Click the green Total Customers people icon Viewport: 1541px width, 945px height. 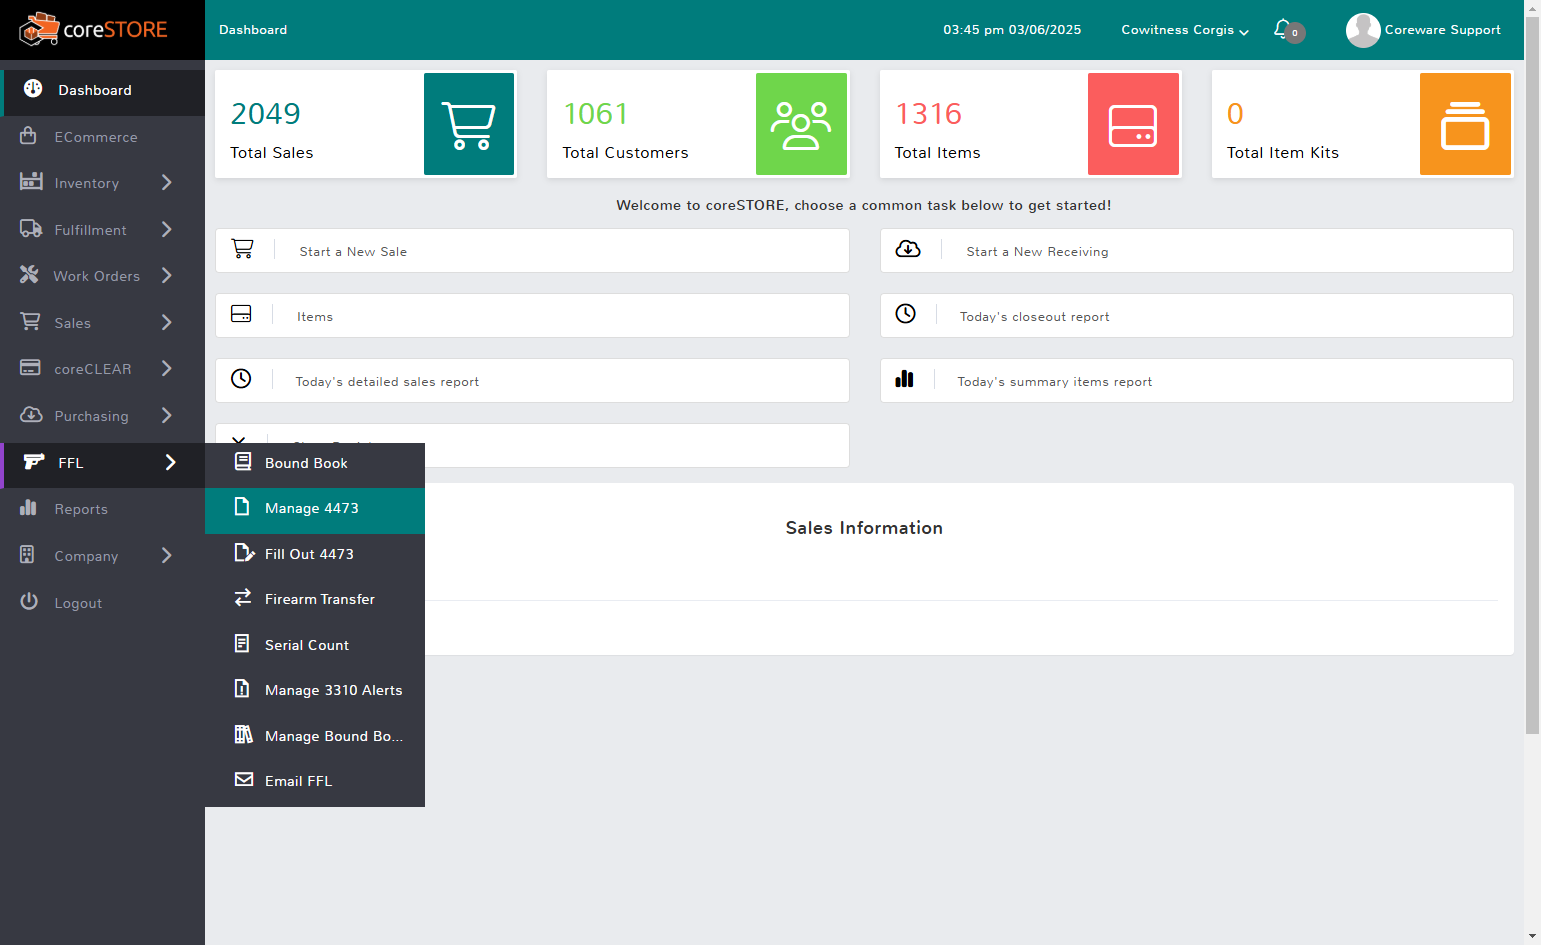pos(801,124)
